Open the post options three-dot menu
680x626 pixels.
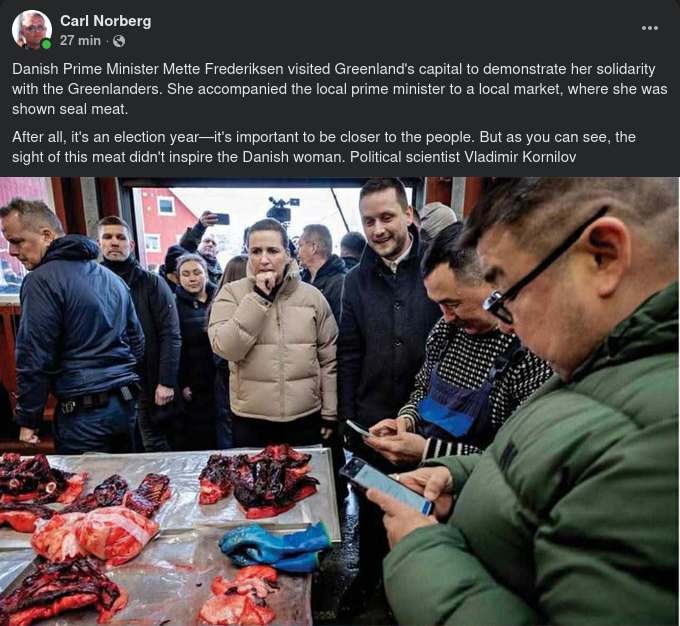pyautogui.click(x=649, y=28)
